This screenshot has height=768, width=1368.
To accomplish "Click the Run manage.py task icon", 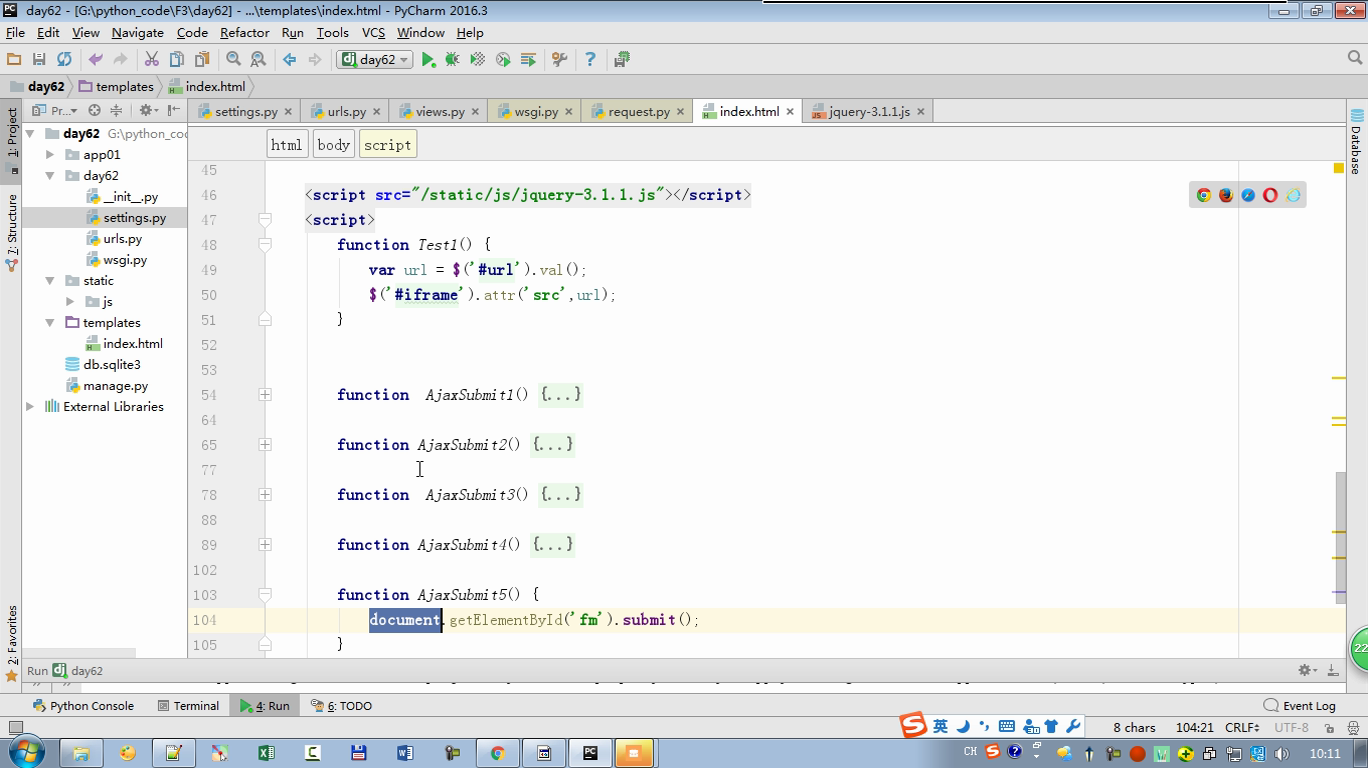I will click(x=528, y=60).
